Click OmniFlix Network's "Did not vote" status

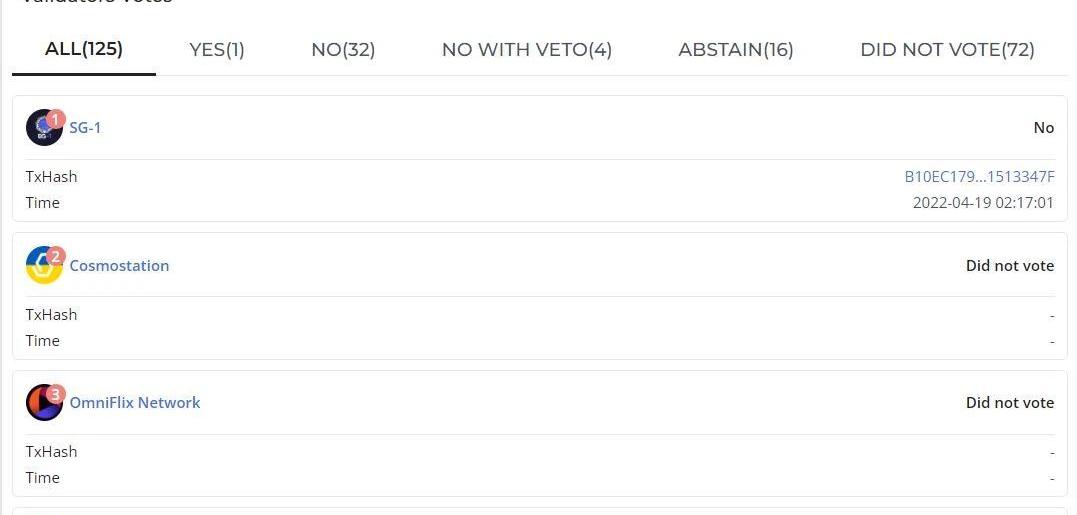[x=1009, y=402]
